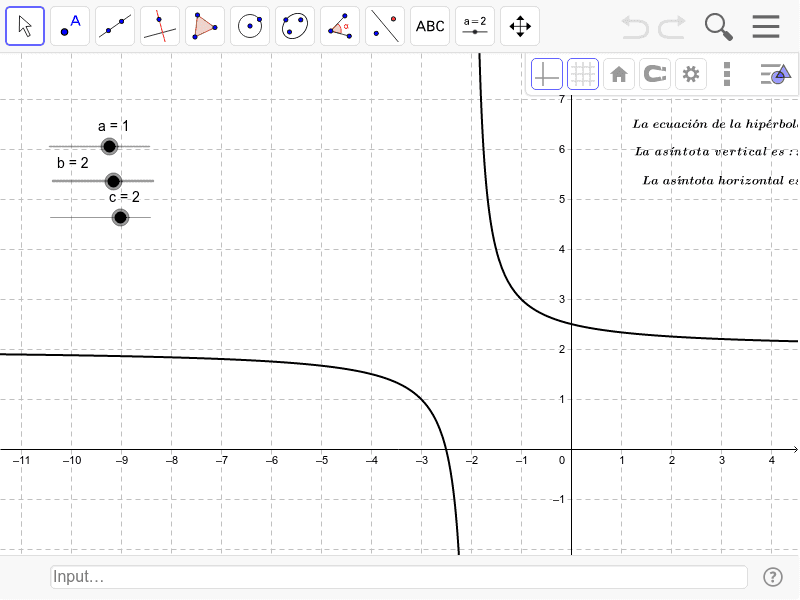Select the 'La asíntota vertical es' text
The width and height of the screenshot is (800, 600).
click(x=715, y=152)
